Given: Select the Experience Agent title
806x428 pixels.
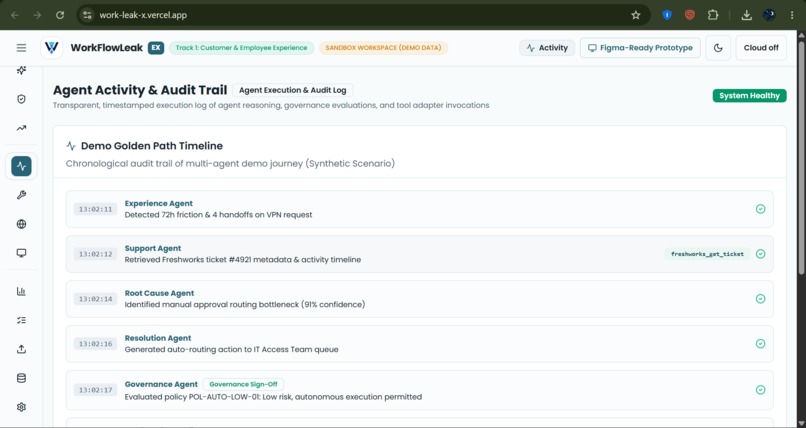Looking at the screenshot, I should (x=159, y=203).
